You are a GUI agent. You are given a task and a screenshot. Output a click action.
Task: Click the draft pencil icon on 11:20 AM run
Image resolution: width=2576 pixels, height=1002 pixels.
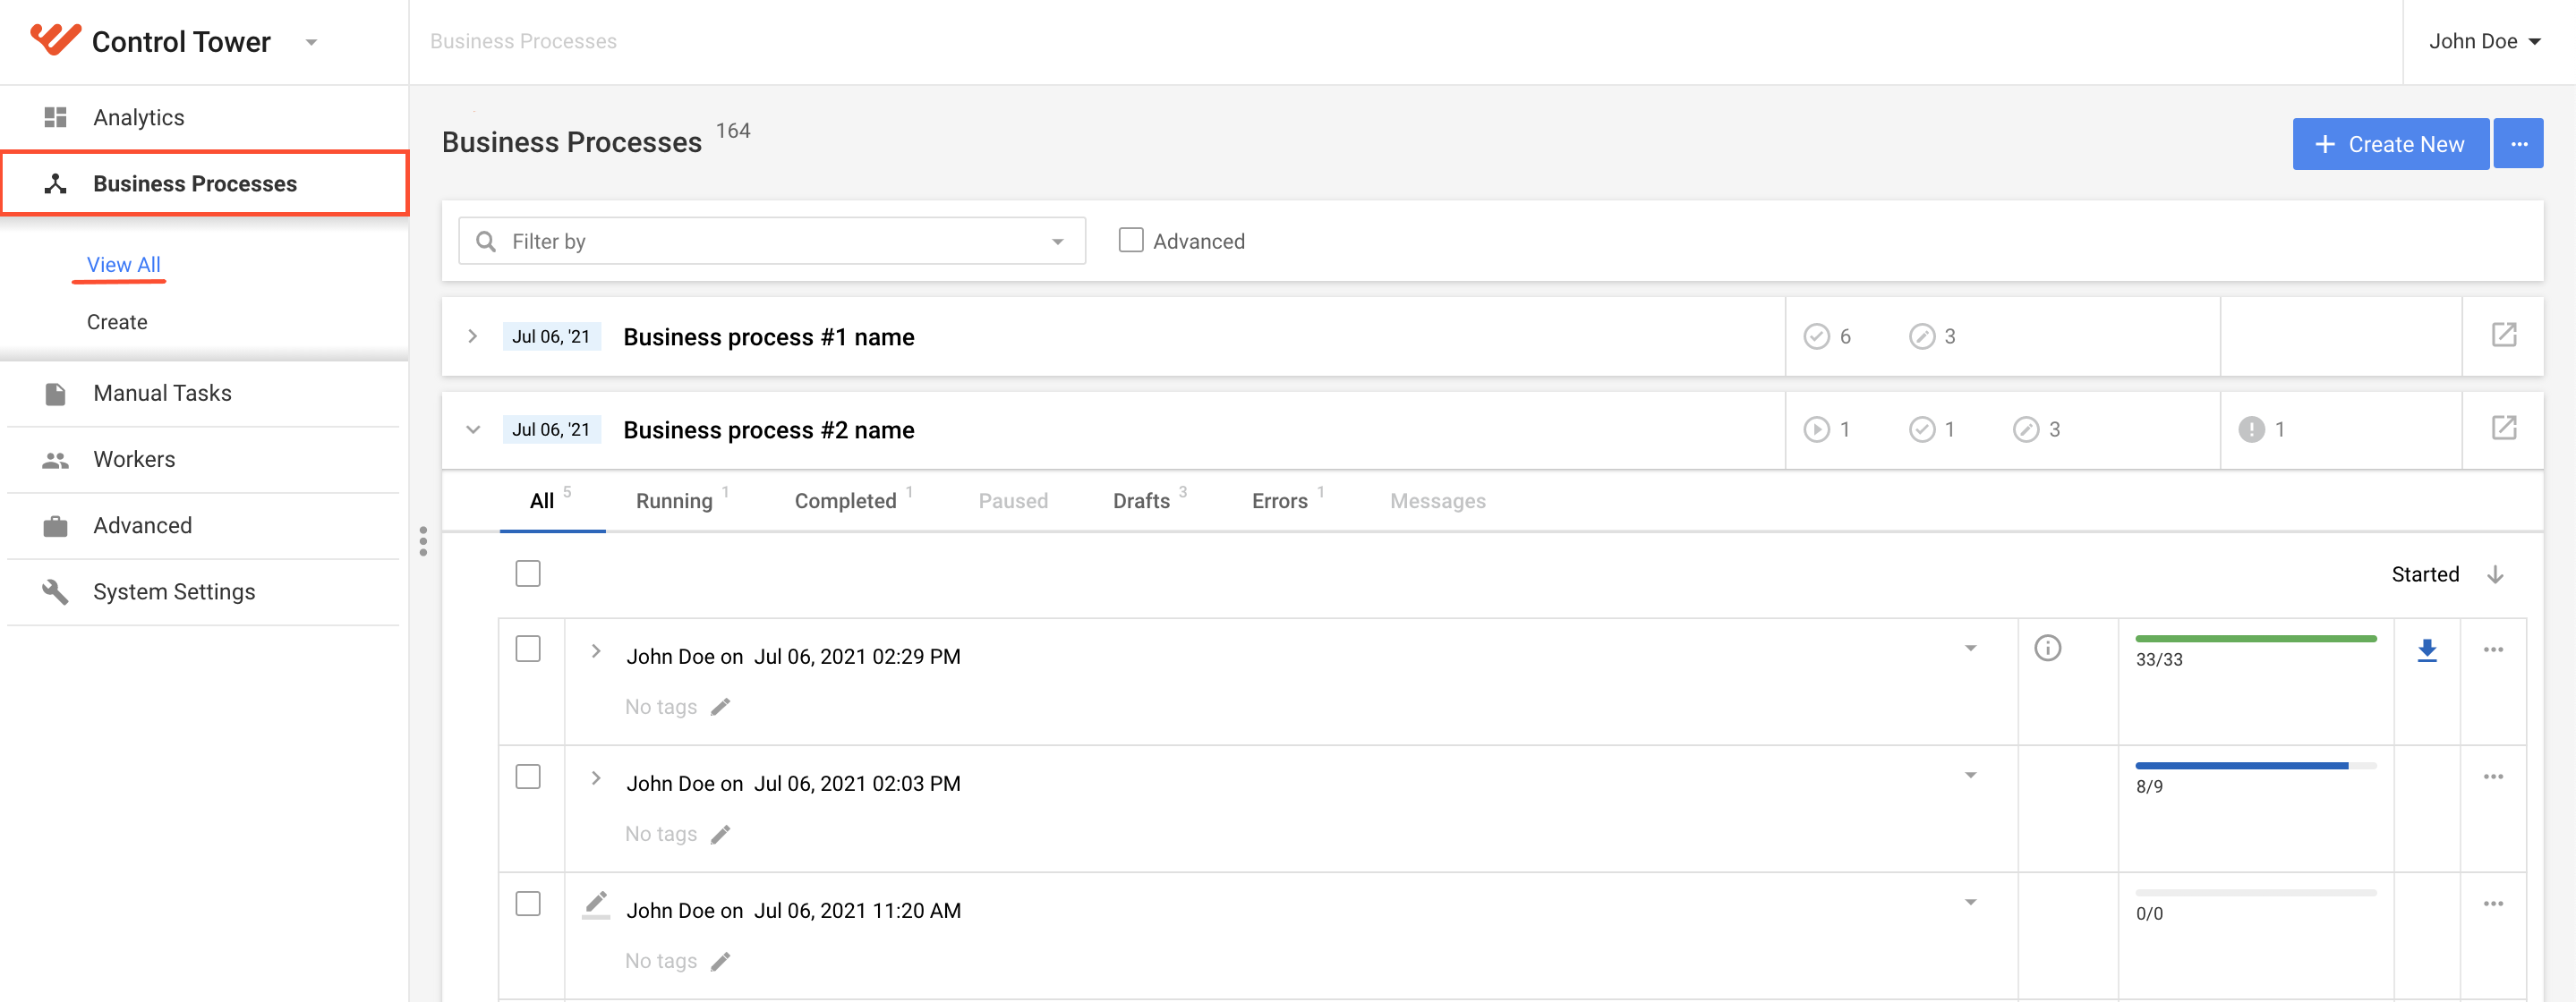pos(596,904)
